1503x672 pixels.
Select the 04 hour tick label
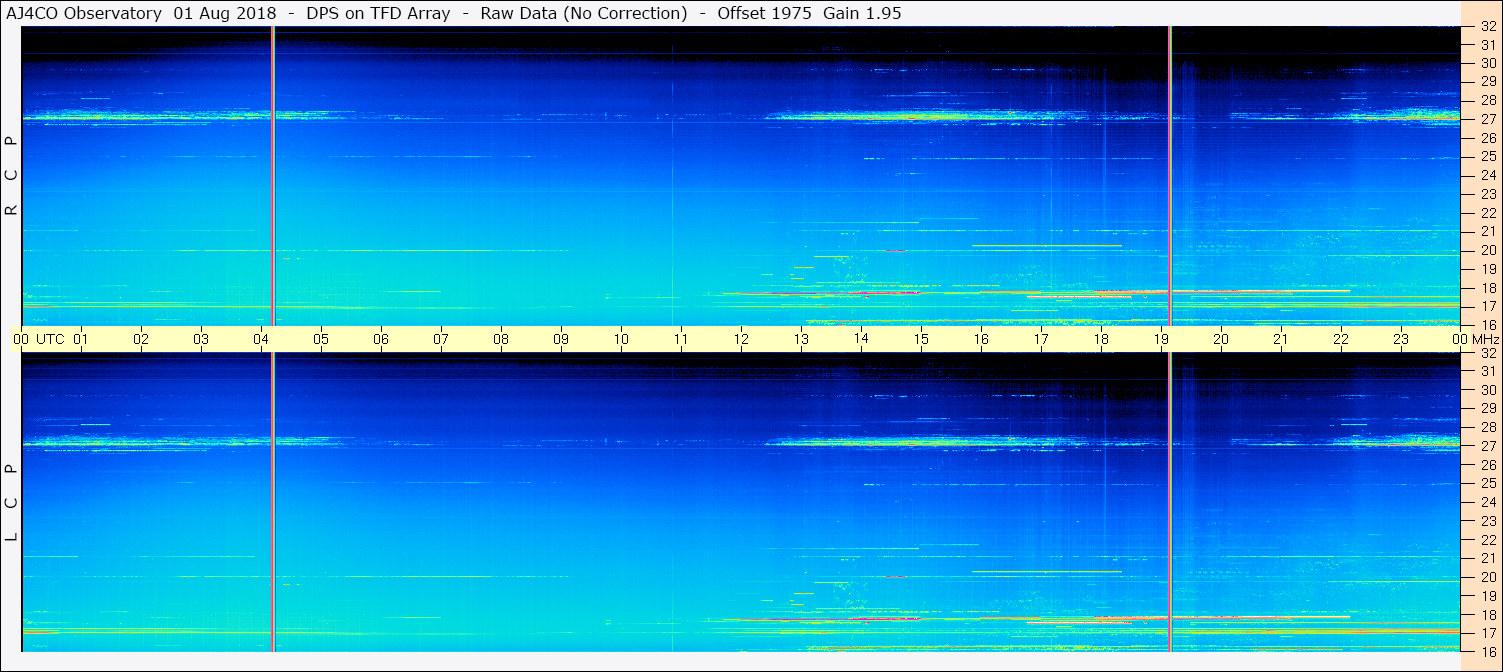261,339
